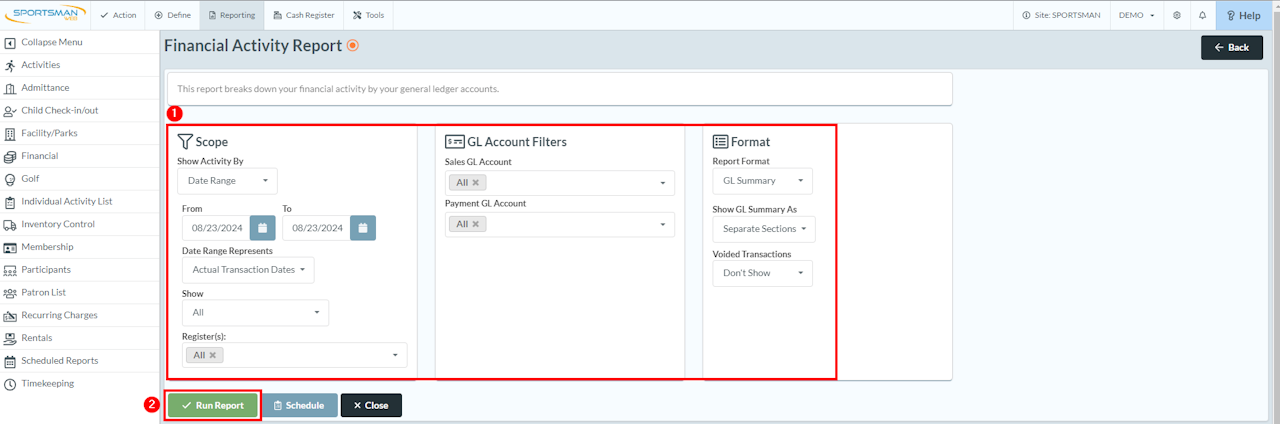Click the notifications bell icon

click(x=1202, y=15)
